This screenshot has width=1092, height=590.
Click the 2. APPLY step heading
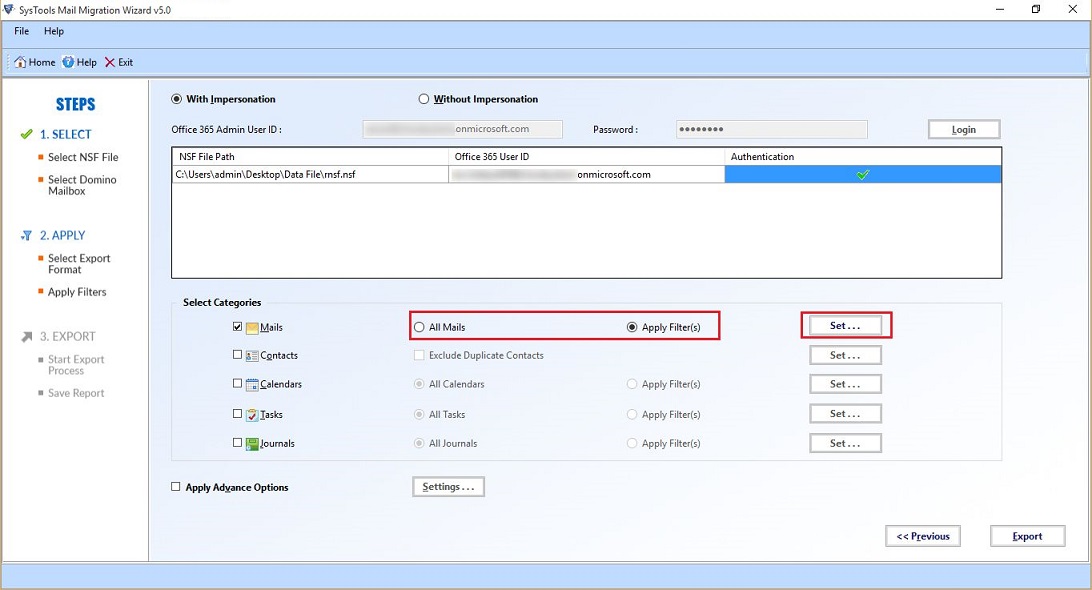pyautogui.click(x=63, y=236)
